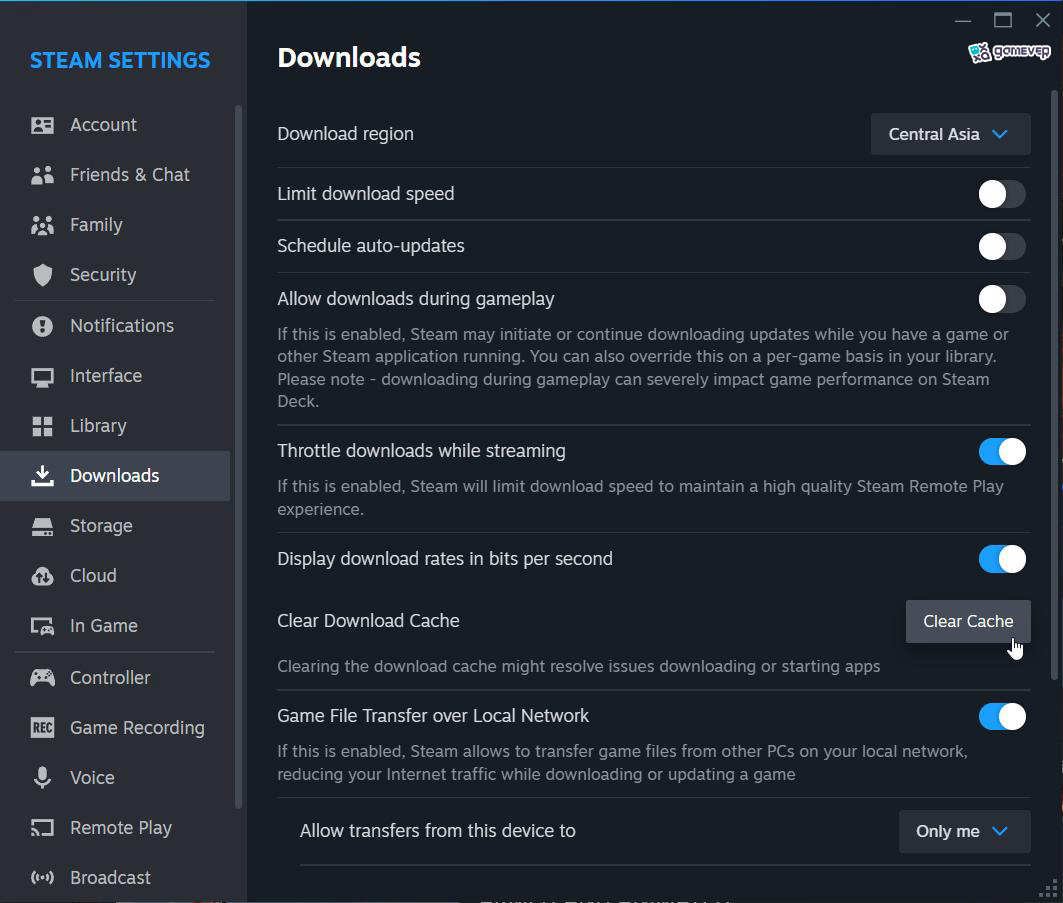This screenshot has width=1063, height=903.
Task: Click the In Game overlay icon
Action: point(42,626)
